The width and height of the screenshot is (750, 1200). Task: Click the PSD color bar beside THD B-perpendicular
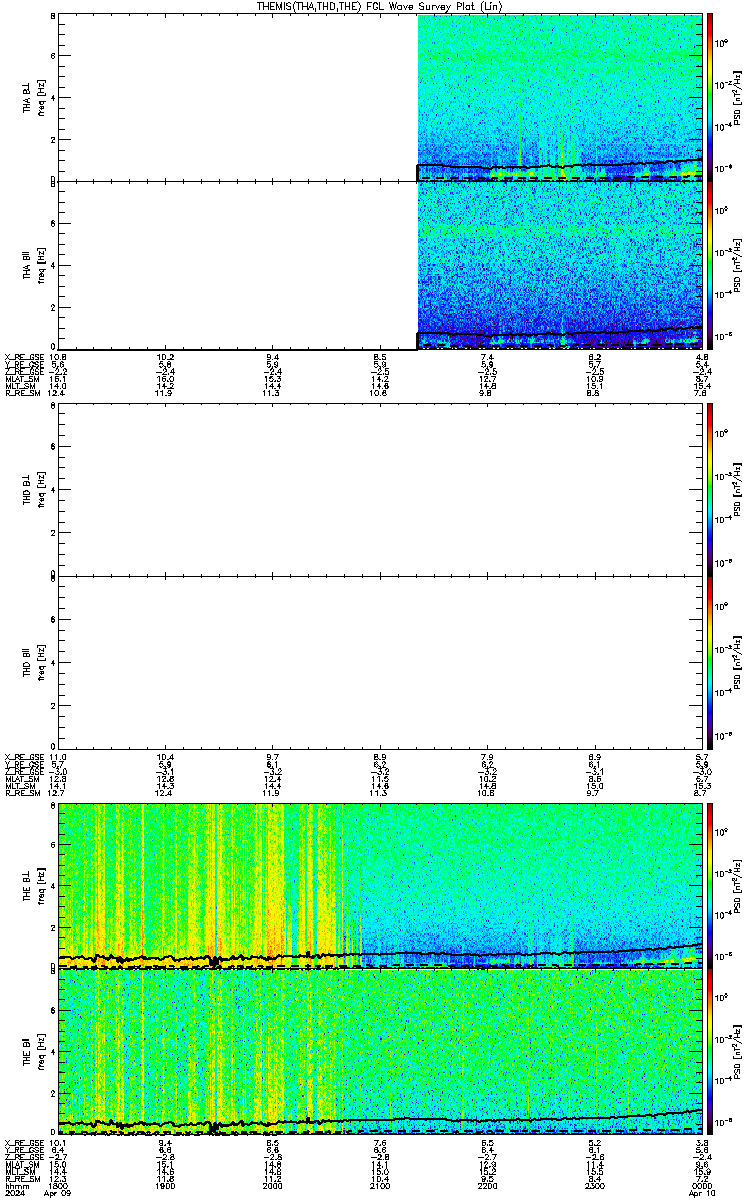click(710, 489)
